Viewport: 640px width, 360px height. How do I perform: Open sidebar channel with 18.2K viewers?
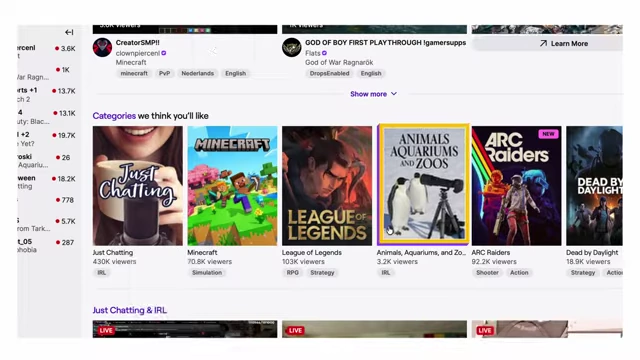point(47,182)
